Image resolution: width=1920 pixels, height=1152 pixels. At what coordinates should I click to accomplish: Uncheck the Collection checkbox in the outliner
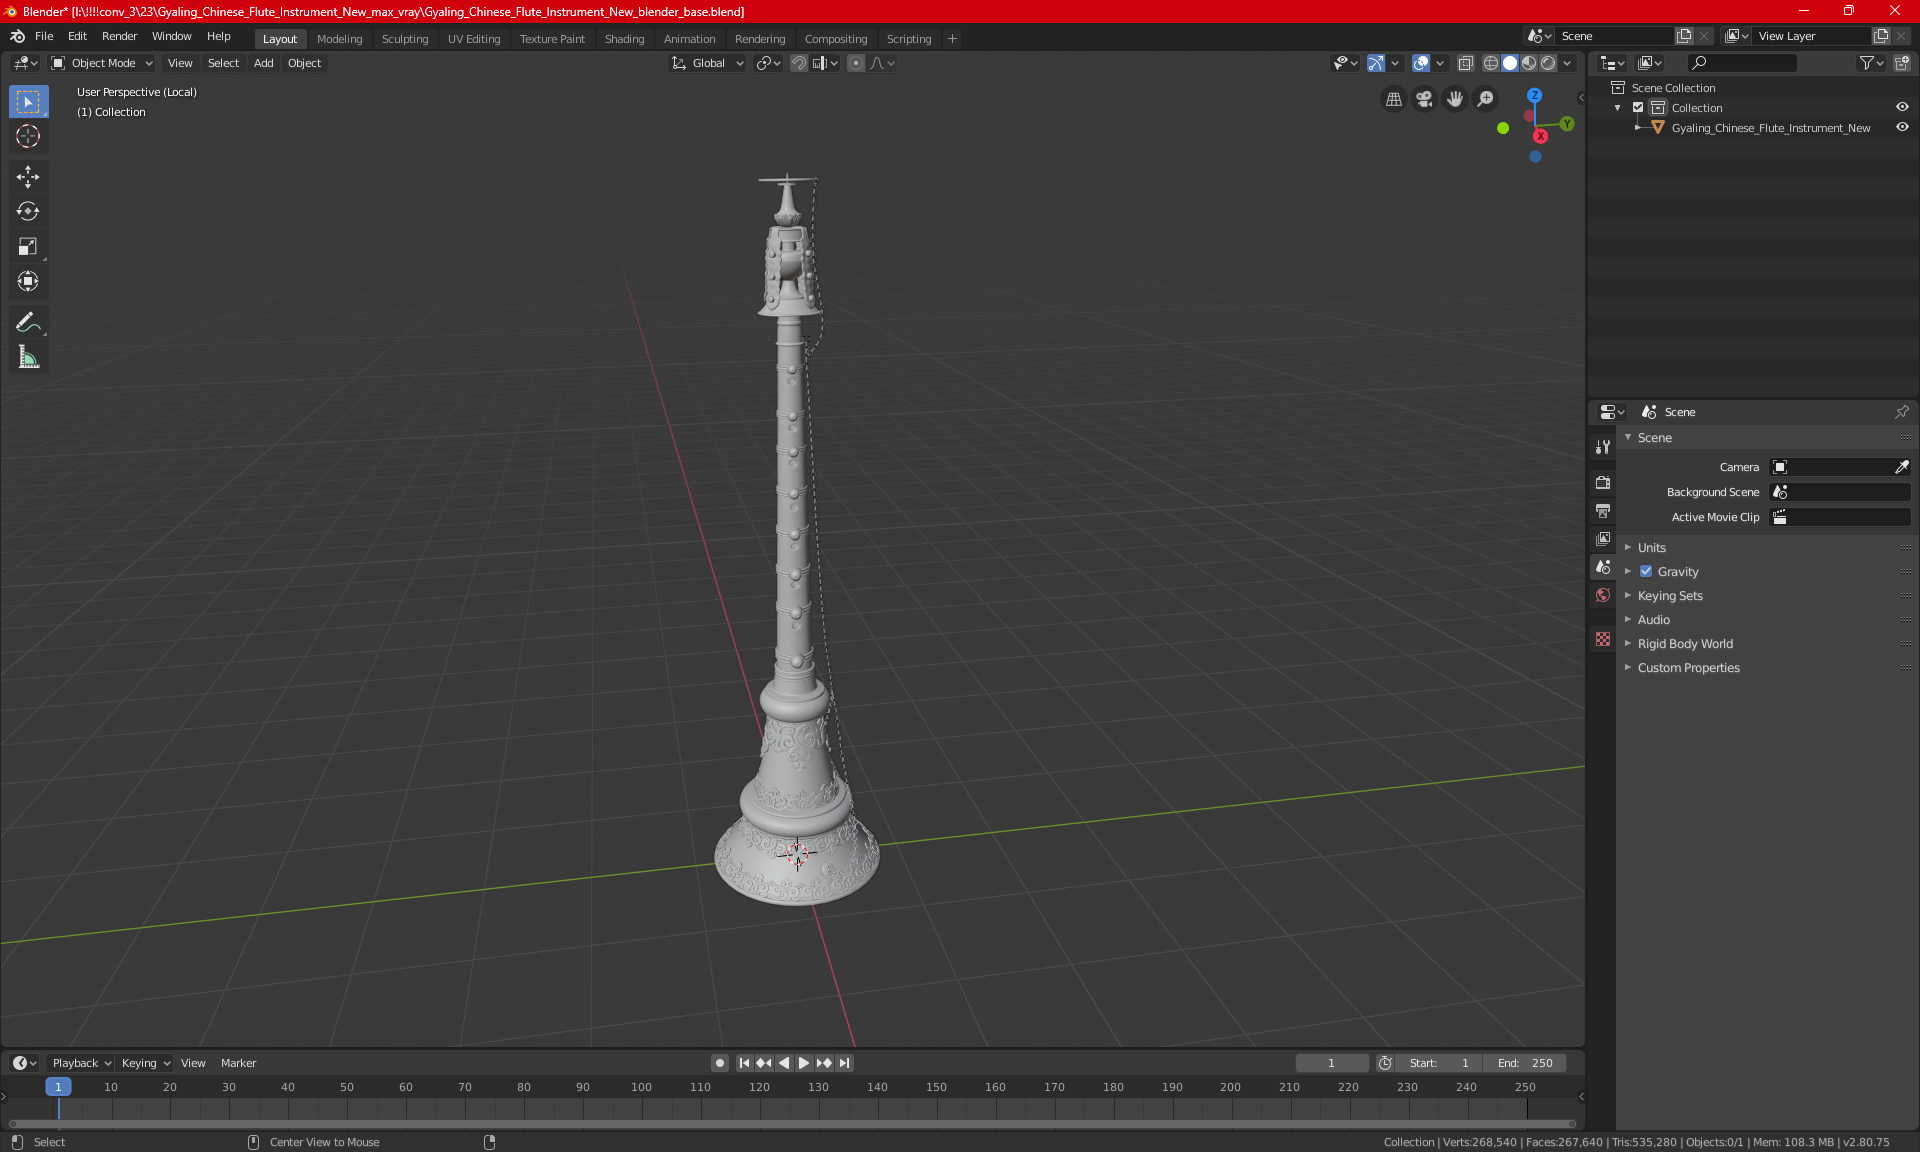pyautogui.click(x=1638, y=108)
